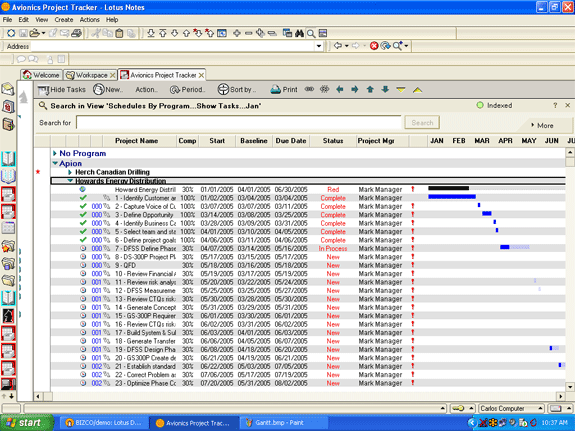575x431 pixels.
Task: Click the Print action button
Action: click(x=284, y=90)
